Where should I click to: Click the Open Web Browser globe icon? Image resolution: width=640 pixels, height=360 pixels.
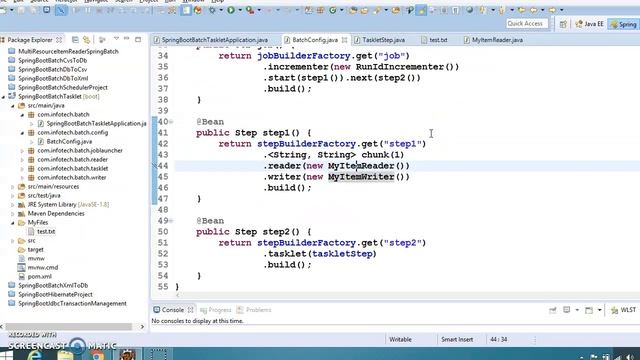pos(470,10)
